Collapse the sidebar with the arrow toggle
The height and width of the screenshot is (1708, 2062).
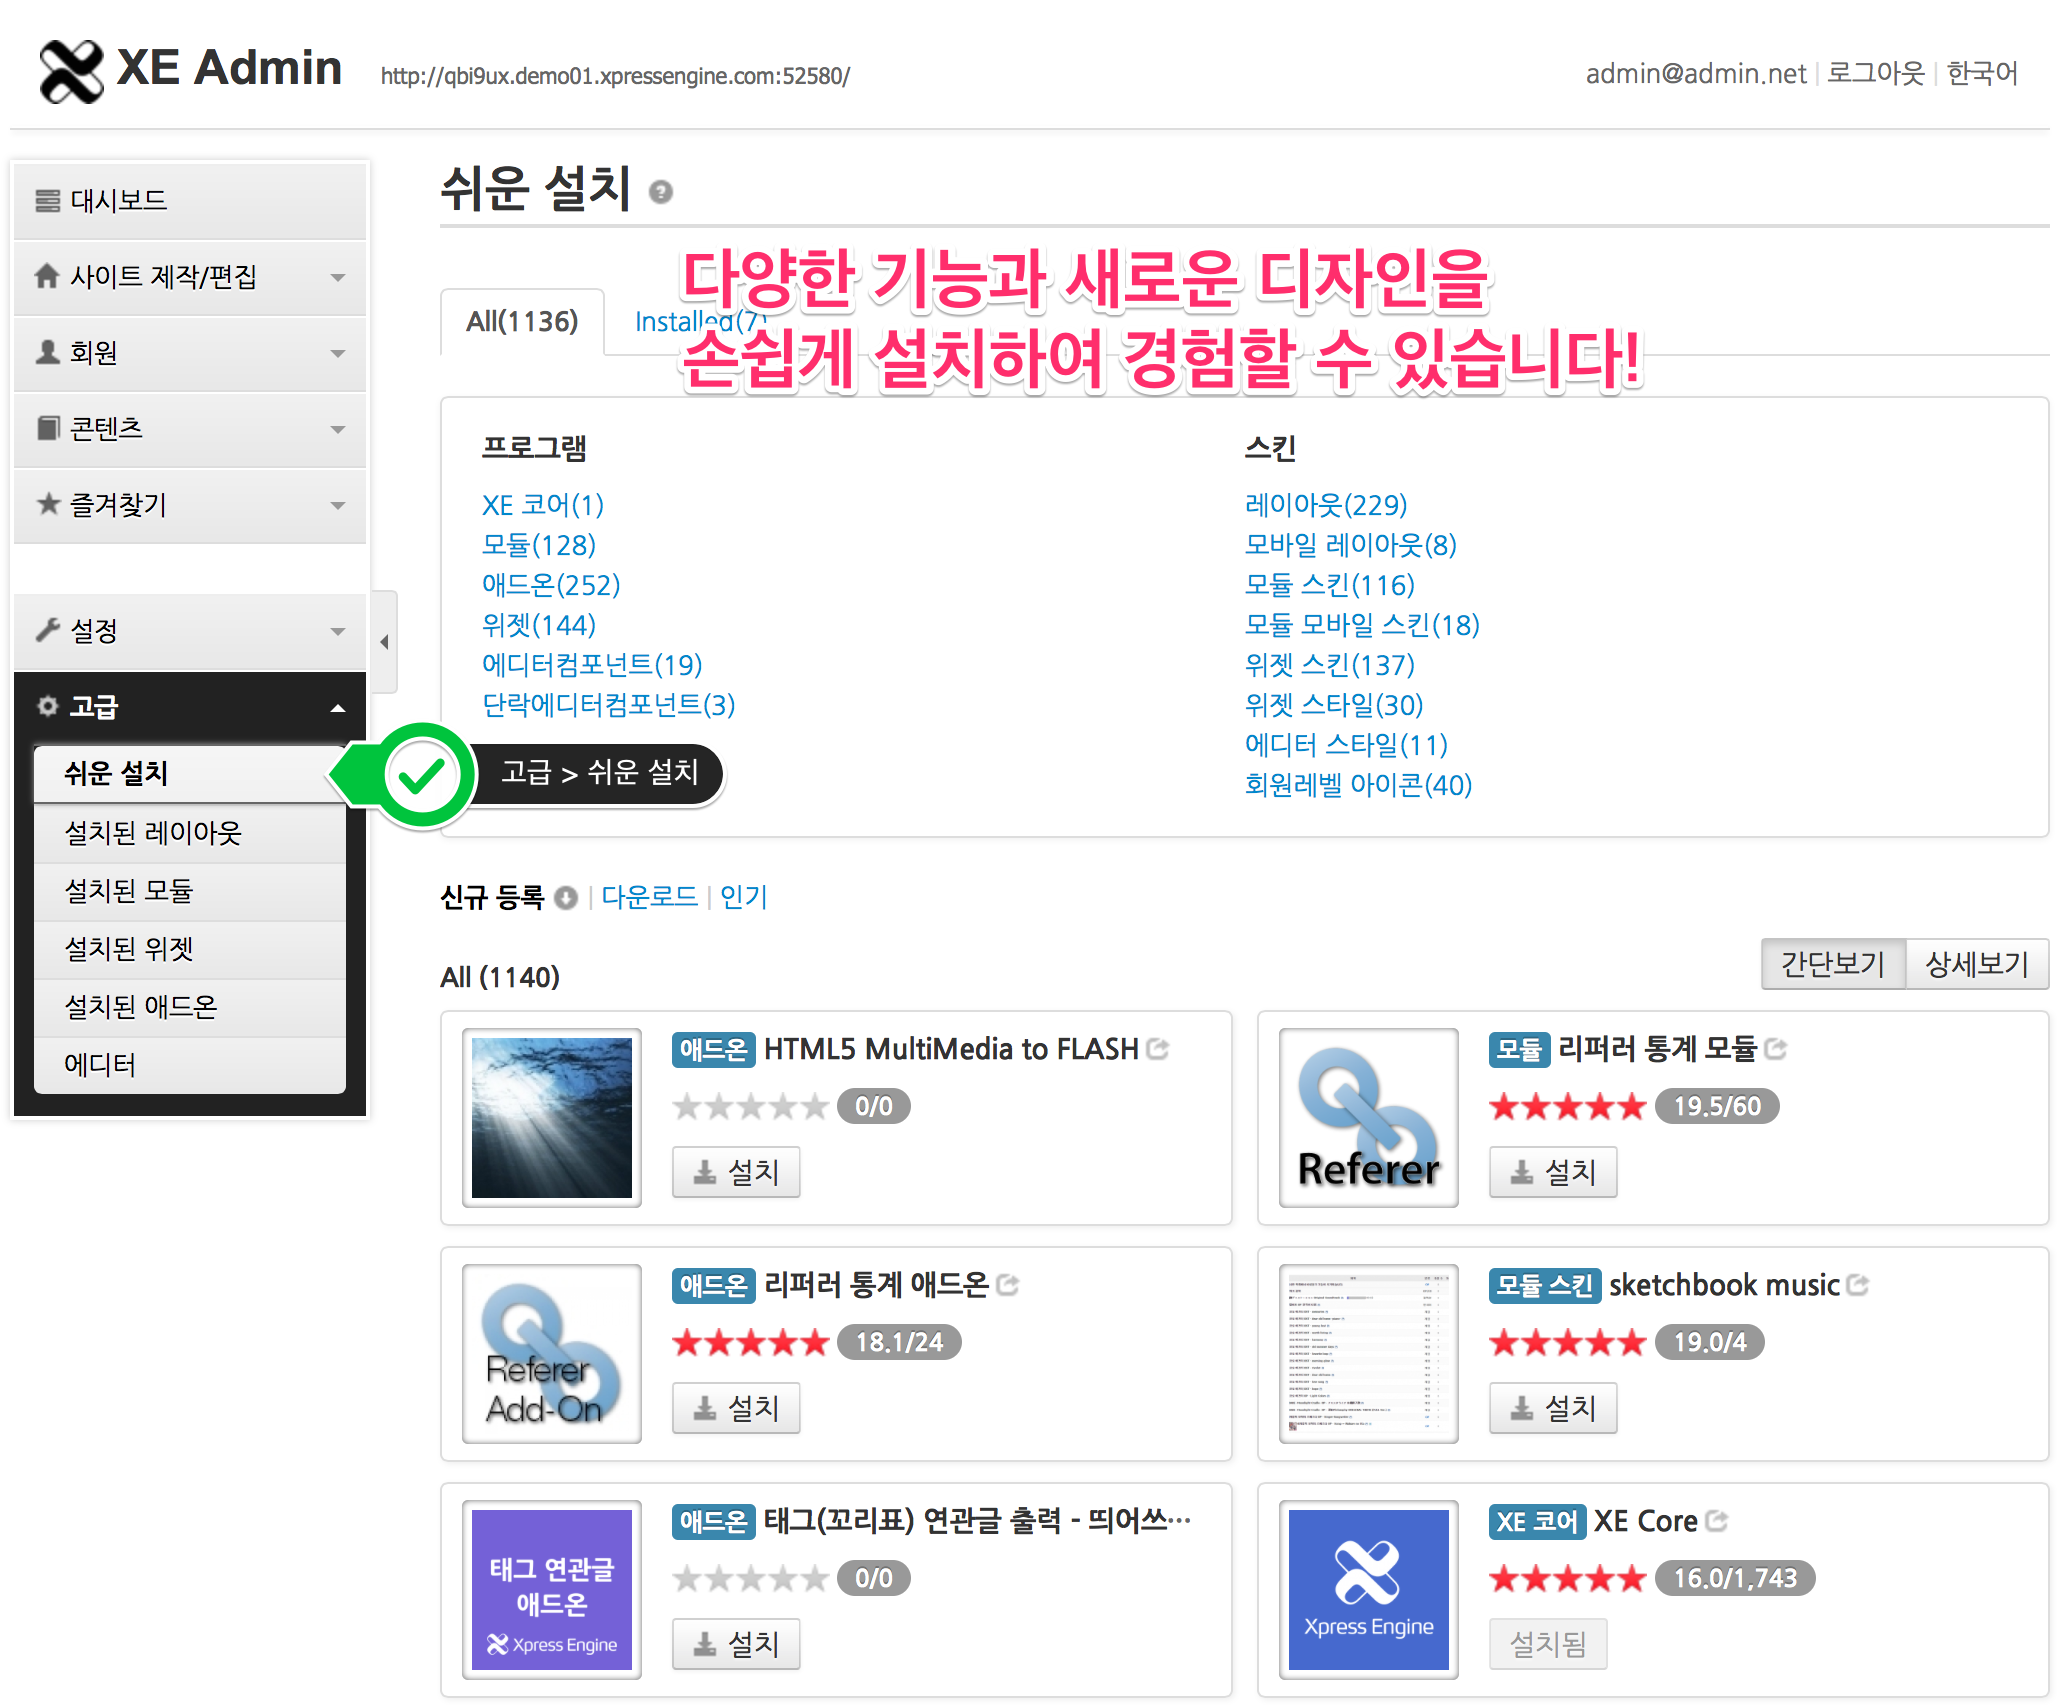384,643
